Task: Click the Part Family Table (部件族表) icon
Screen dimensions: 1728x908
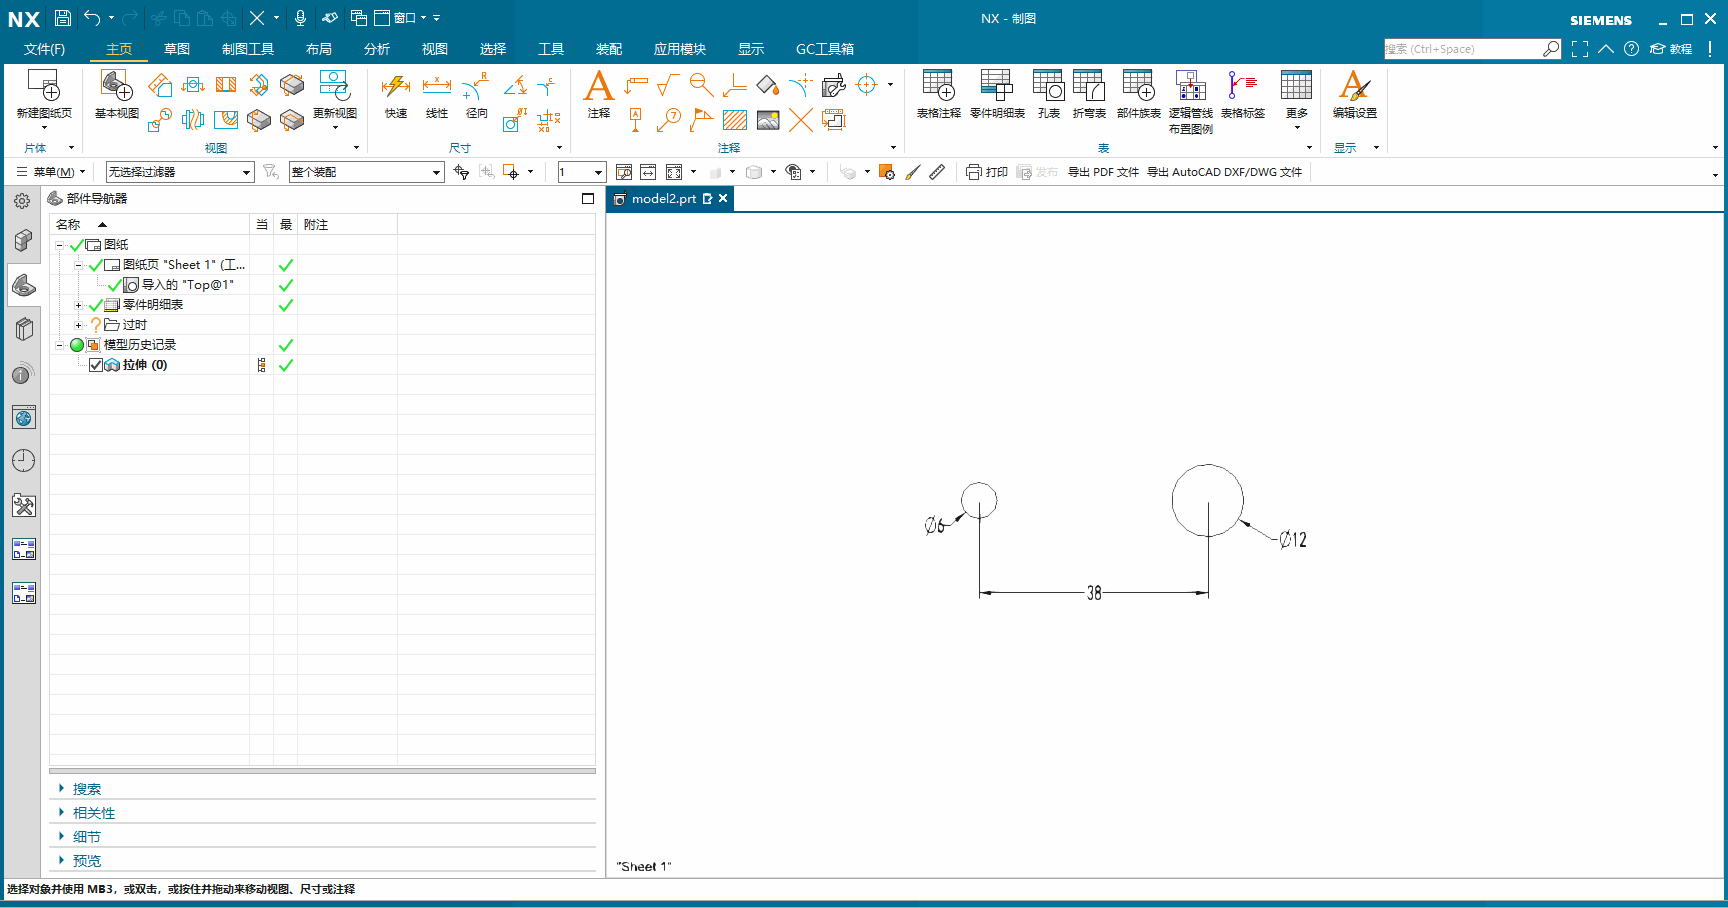Action: pyautogui.click(x=1138, y=87)
